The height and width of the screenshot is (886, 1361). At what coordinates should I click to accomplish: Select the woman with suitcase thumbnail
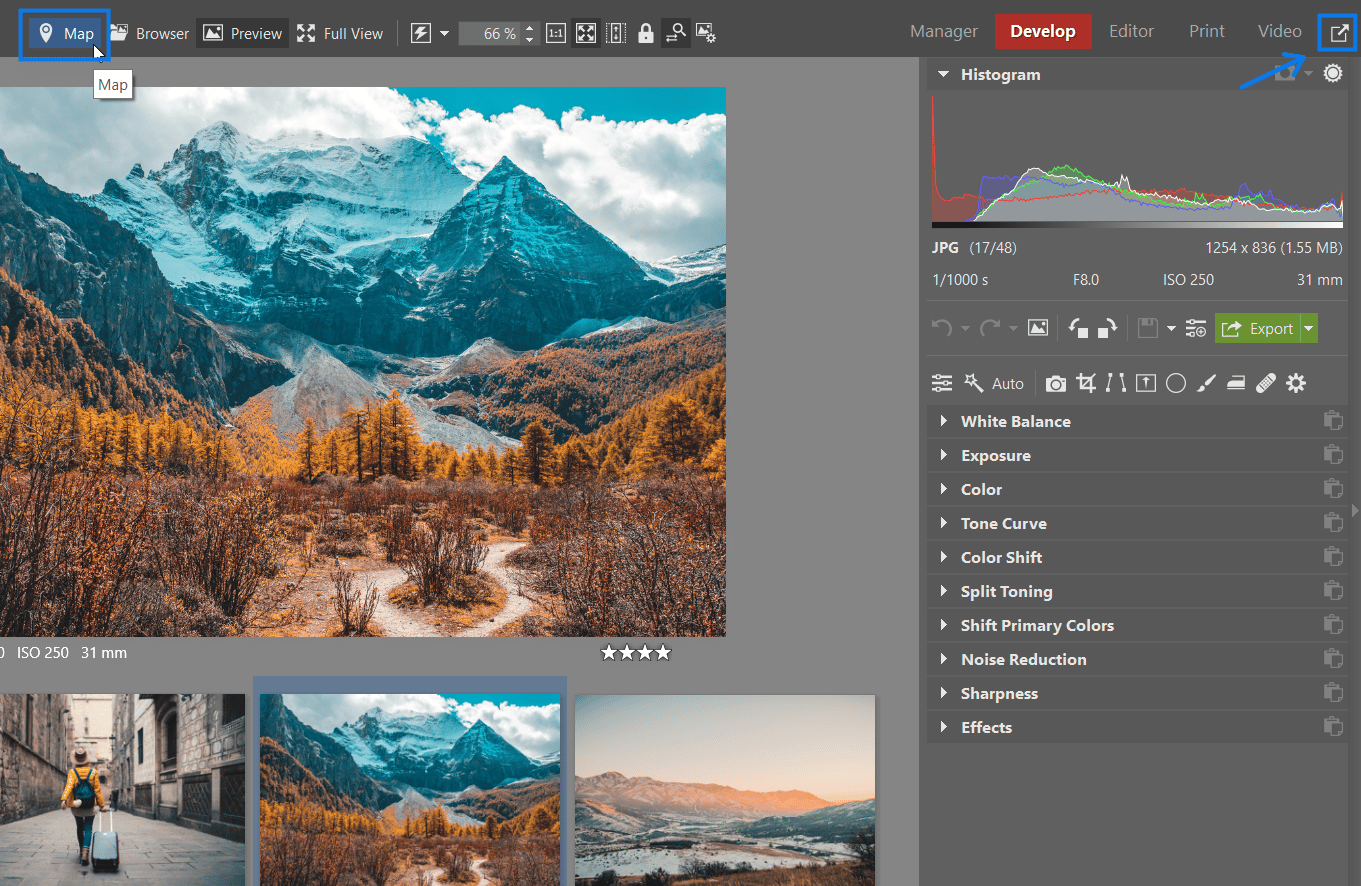point(122,788)
